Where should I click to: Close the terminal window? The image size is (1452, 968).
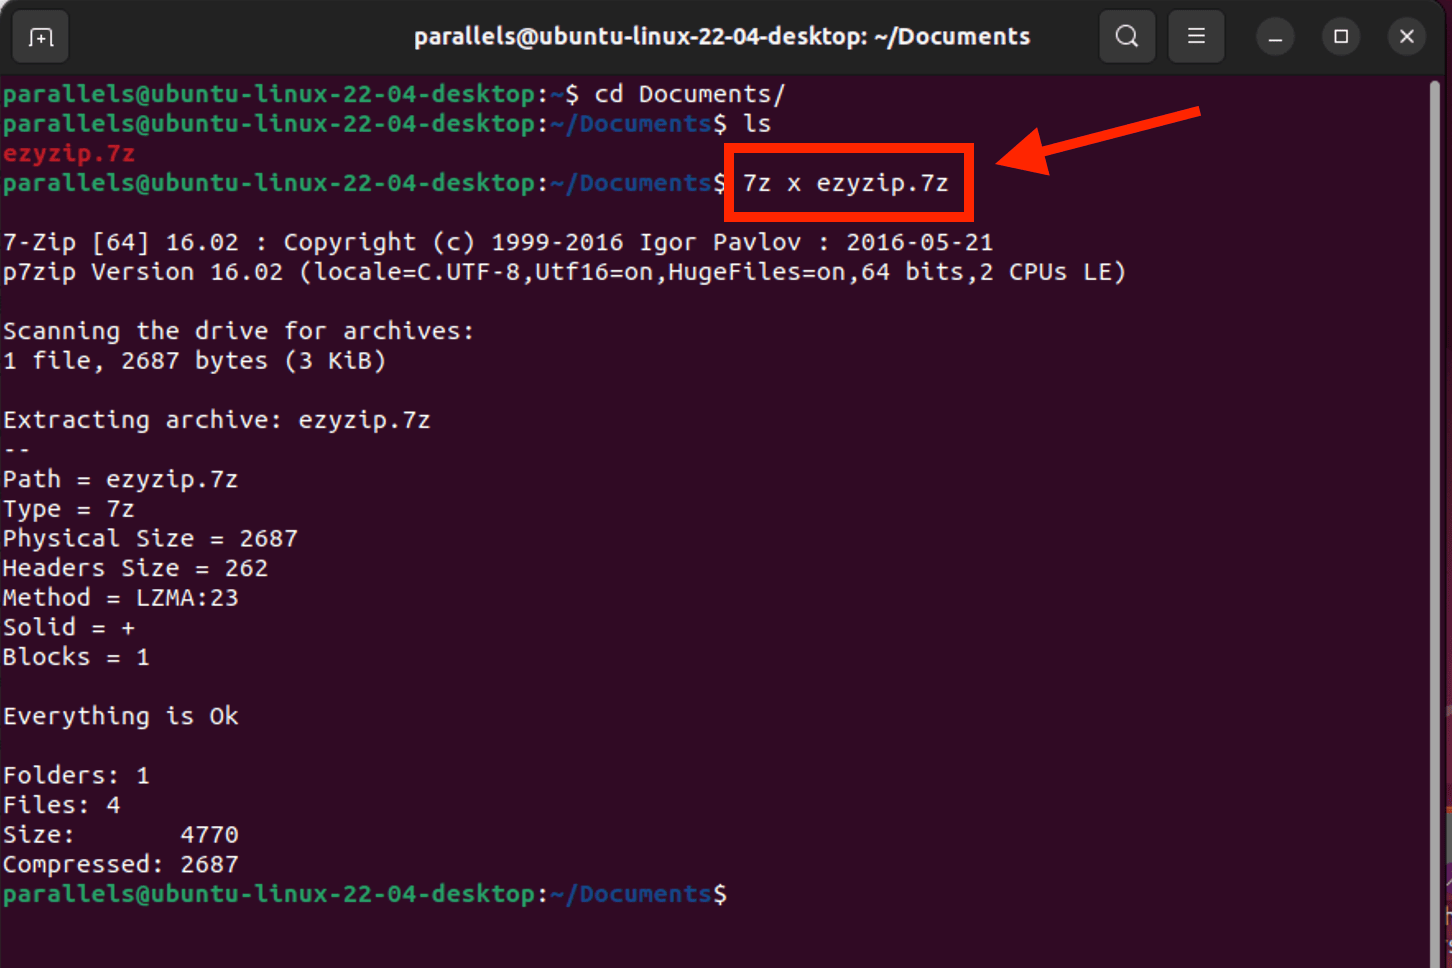[x=1407, y=36]
